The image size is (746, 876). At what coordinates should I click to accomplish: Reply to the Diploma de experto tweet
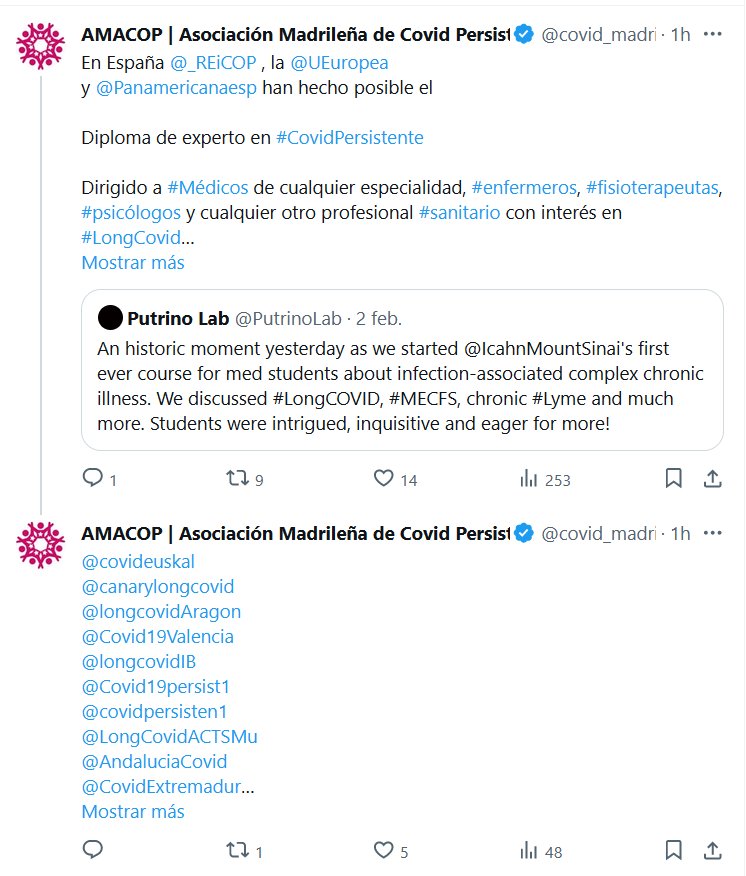click(93, 479)
